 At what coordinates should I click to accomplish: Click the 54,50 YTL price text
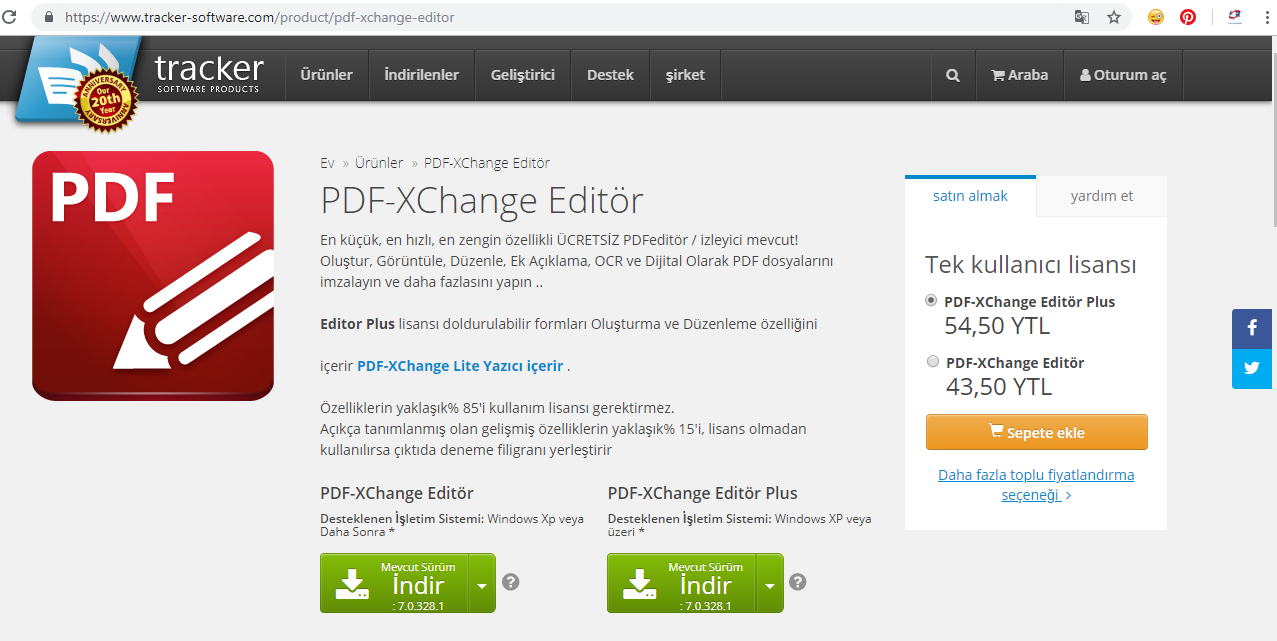(997, 325)
